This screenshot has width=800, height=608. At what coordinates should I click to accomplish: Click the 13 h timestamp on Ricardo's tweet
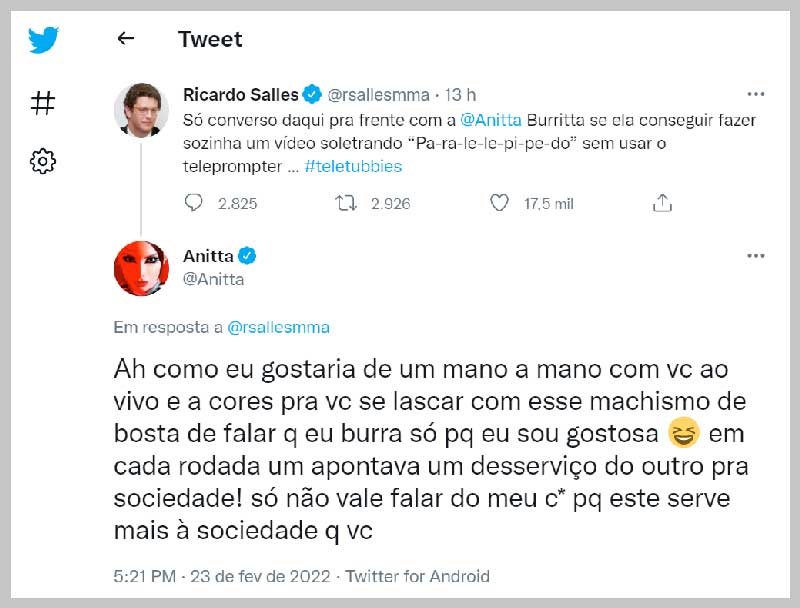coord(460,95)
